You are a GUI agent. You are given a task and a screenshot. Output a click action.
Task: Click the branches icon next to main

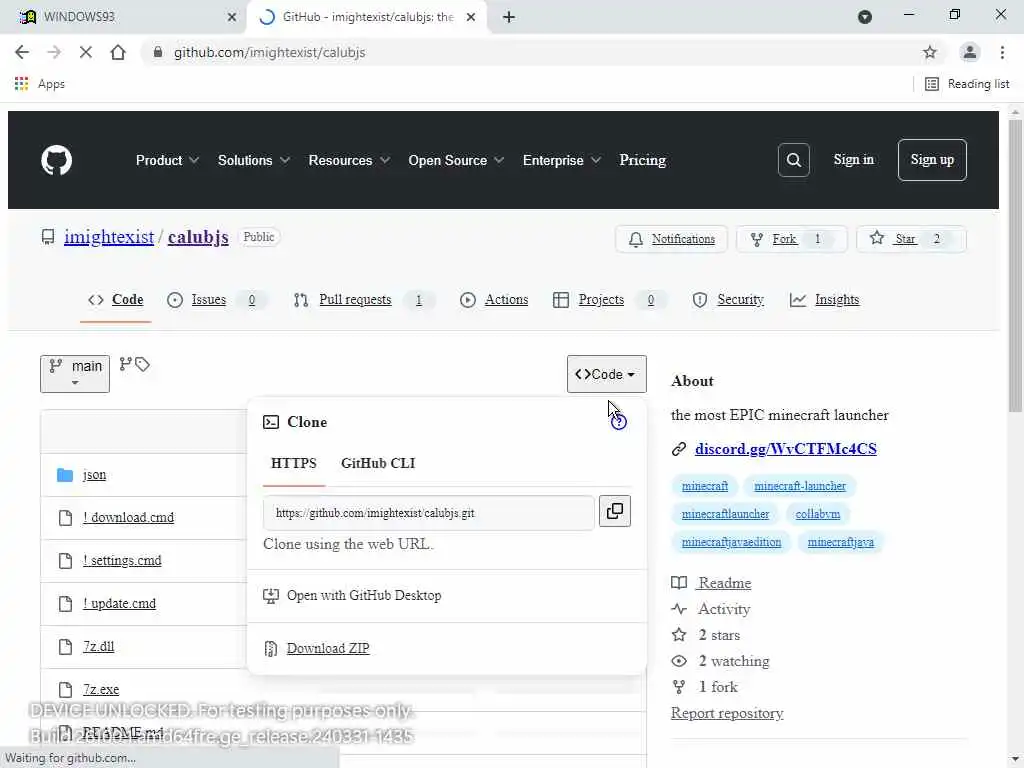click(x=125, y=364)
